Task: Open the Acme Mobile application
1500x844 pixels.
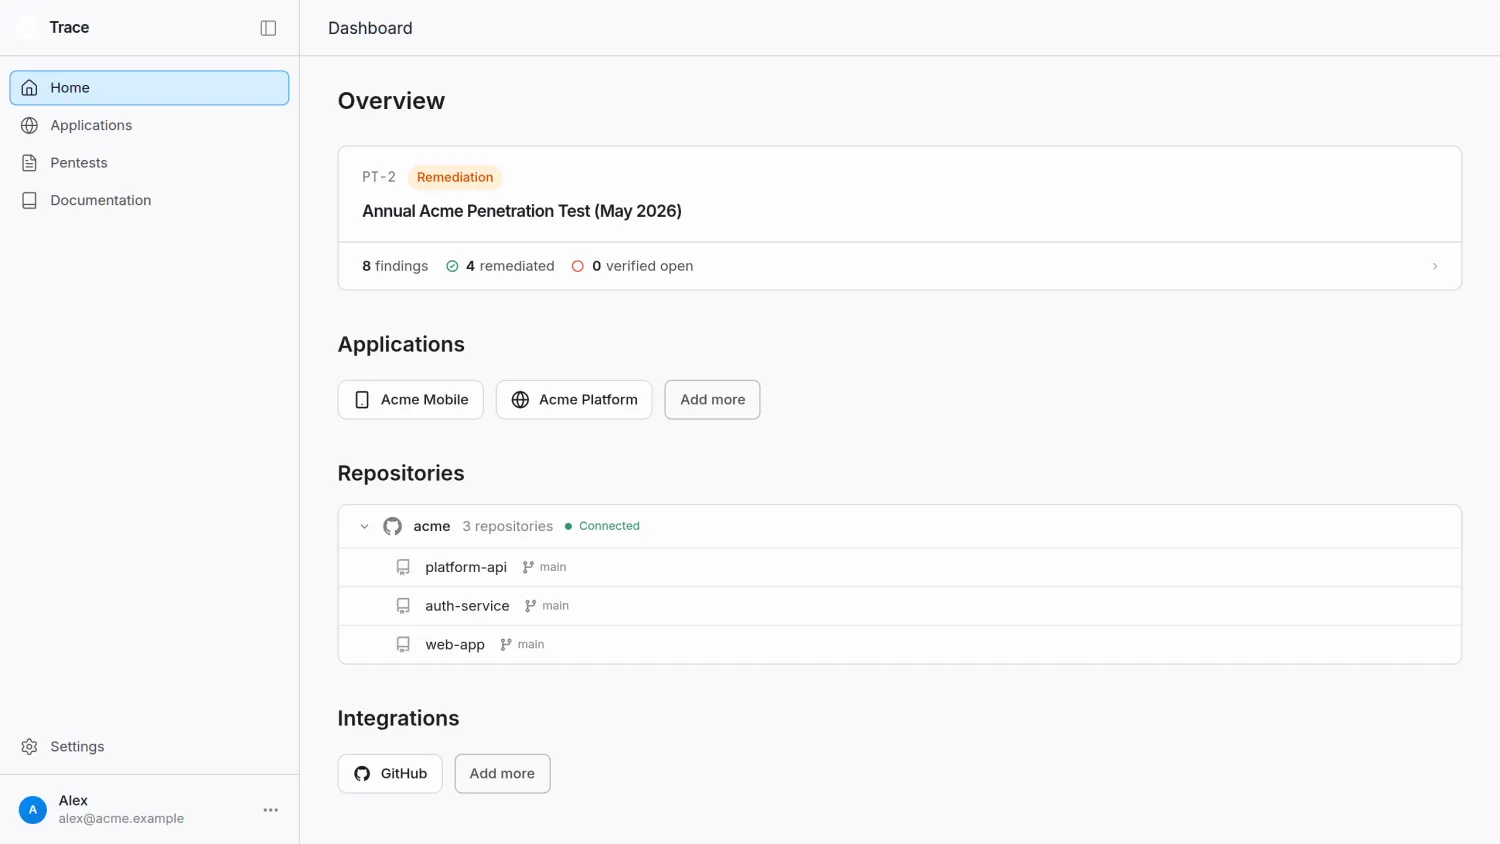Action: pyautogui.click(x=411, y=400)
